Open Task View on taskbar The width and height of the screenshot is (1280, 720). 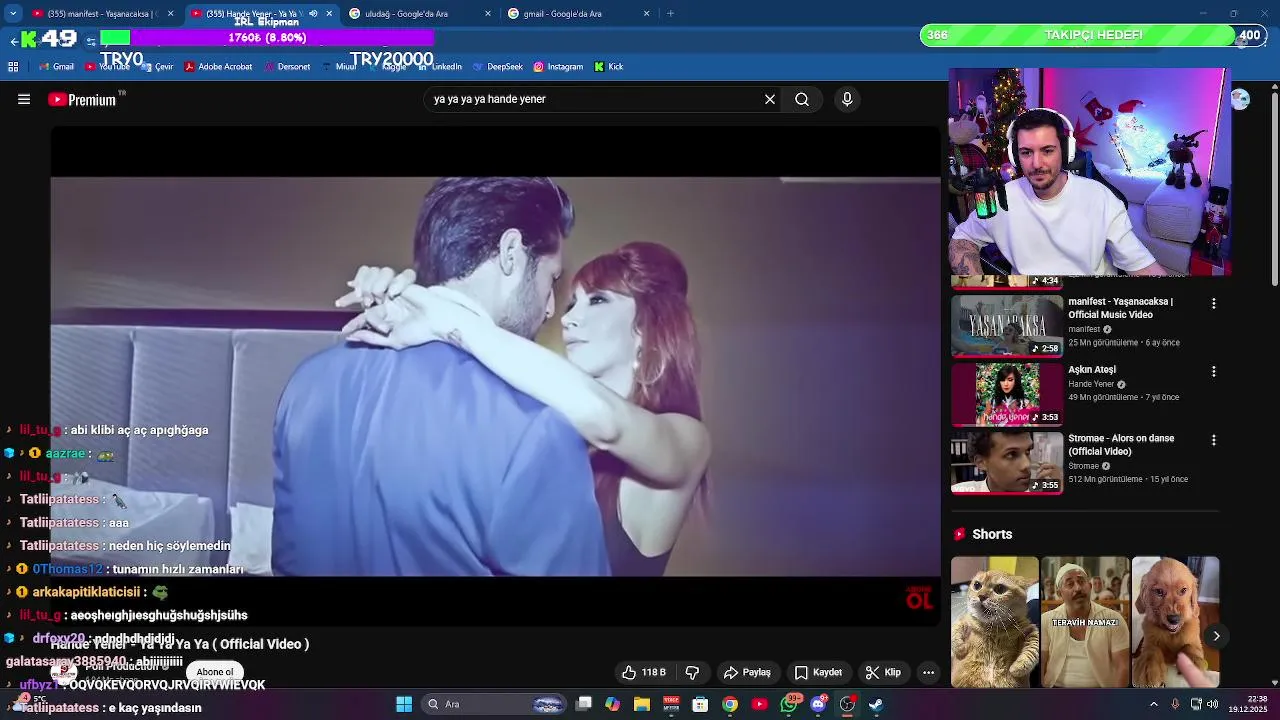coord(584,704)
